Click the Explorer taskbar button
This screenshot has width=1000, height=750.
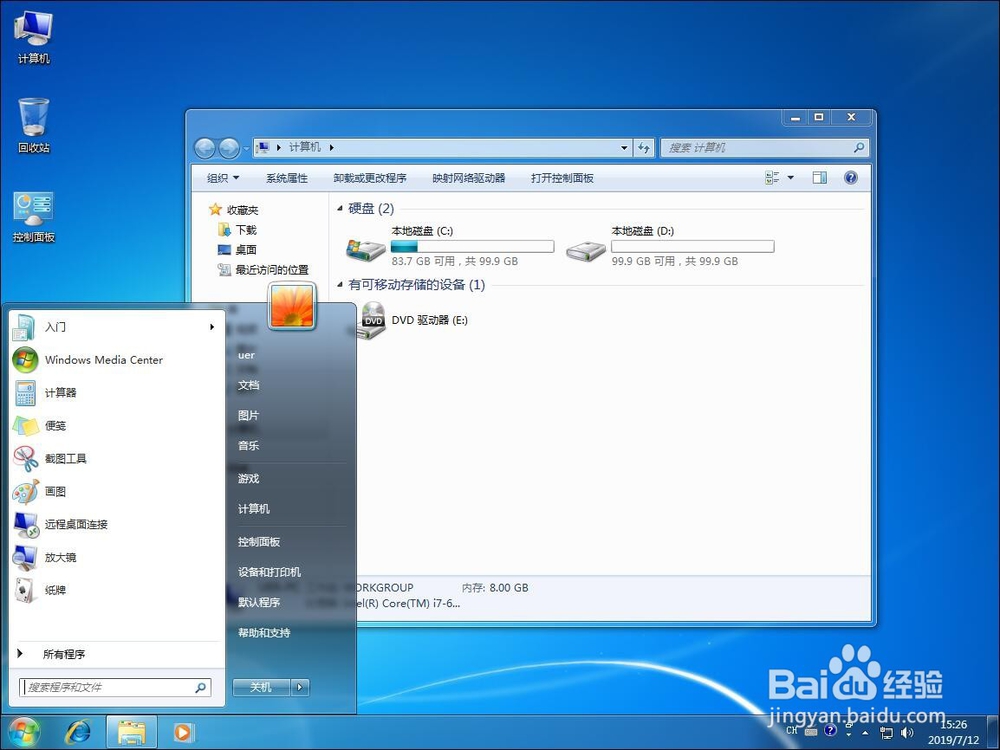click(131, 733)
